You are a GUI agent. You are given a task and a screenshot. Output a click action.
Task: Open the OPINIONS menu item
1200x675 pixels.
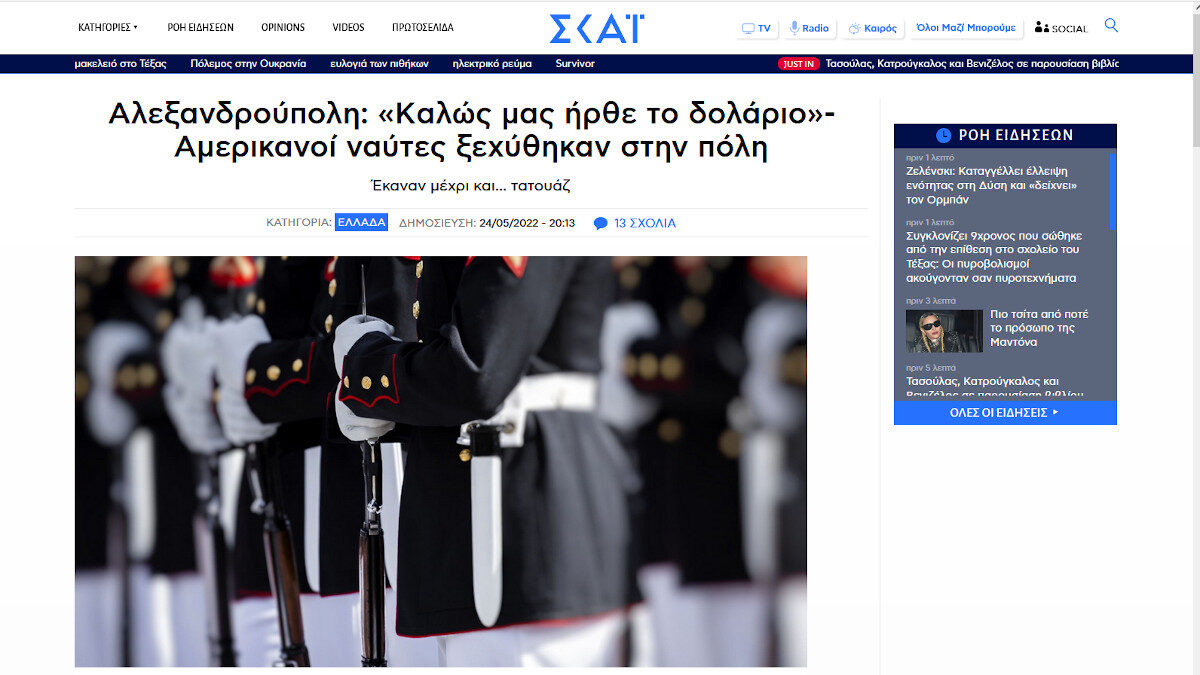click(283, 27)
